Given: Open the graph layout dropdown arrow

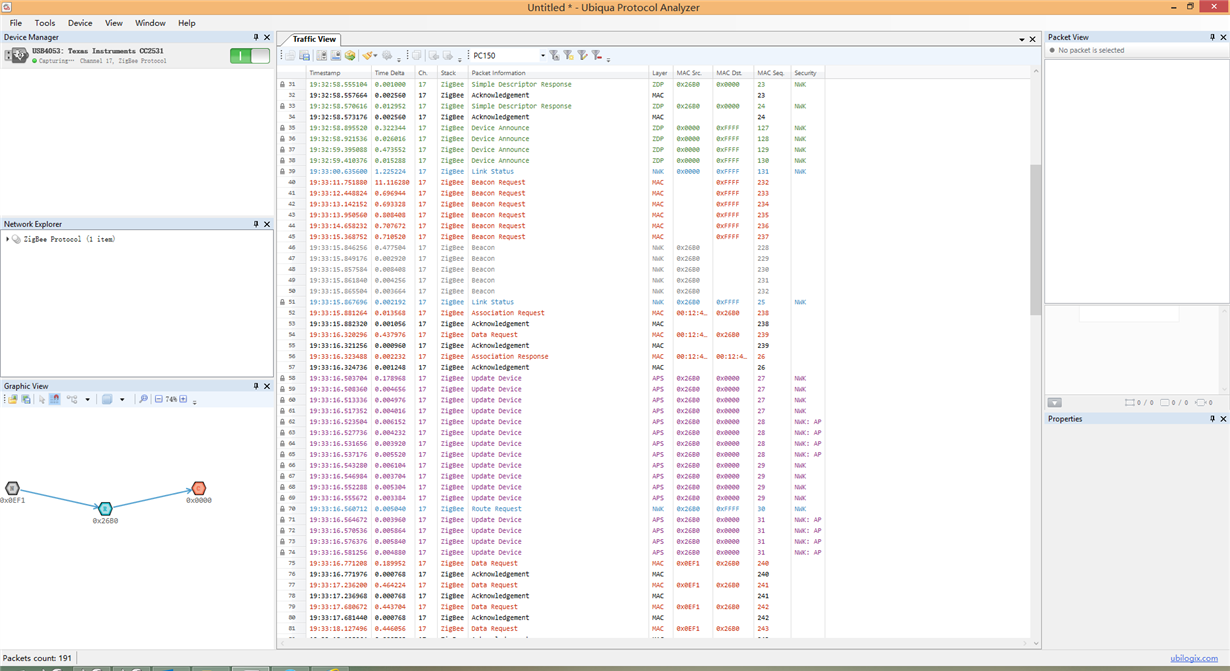Looking at the screenshot, I should (x=87, y=400).
